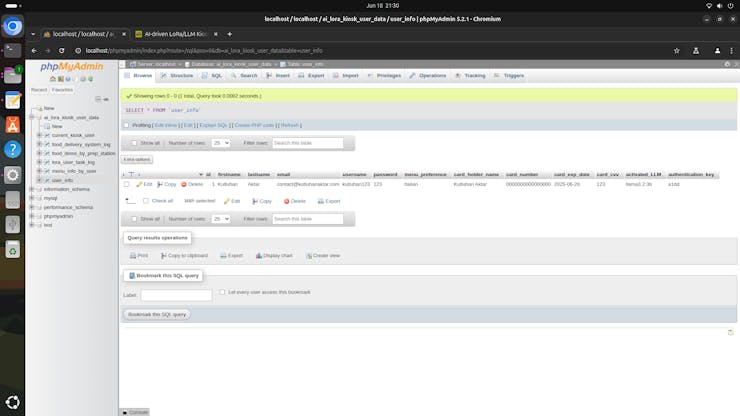
Task: Click the Refresh link beside the query
Action: [290, 125]
